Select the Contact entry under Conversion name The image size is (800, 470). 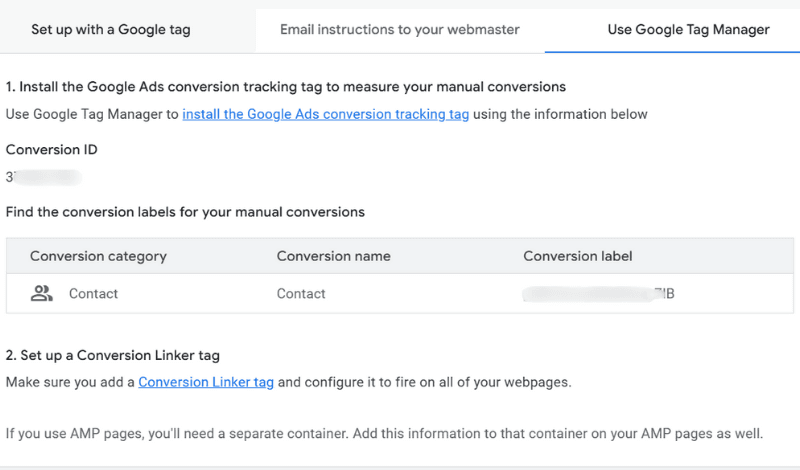coord(301,294)
